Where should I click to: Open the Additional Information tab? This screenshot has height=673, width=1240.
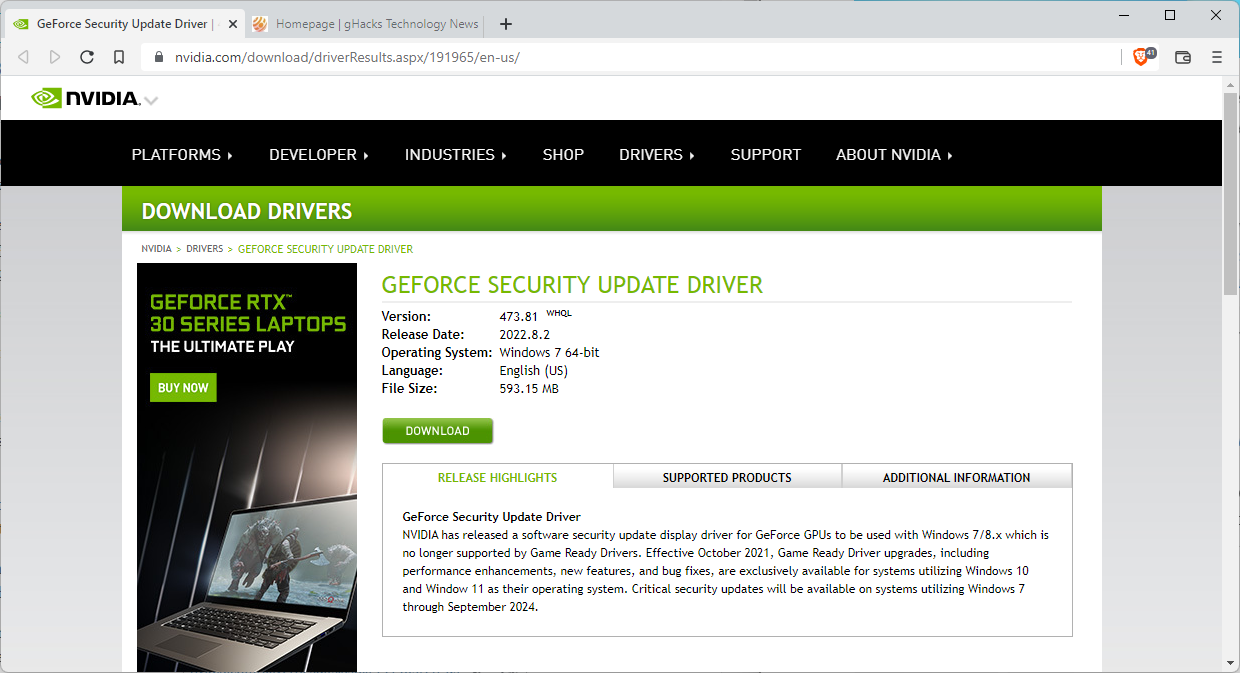956,477
